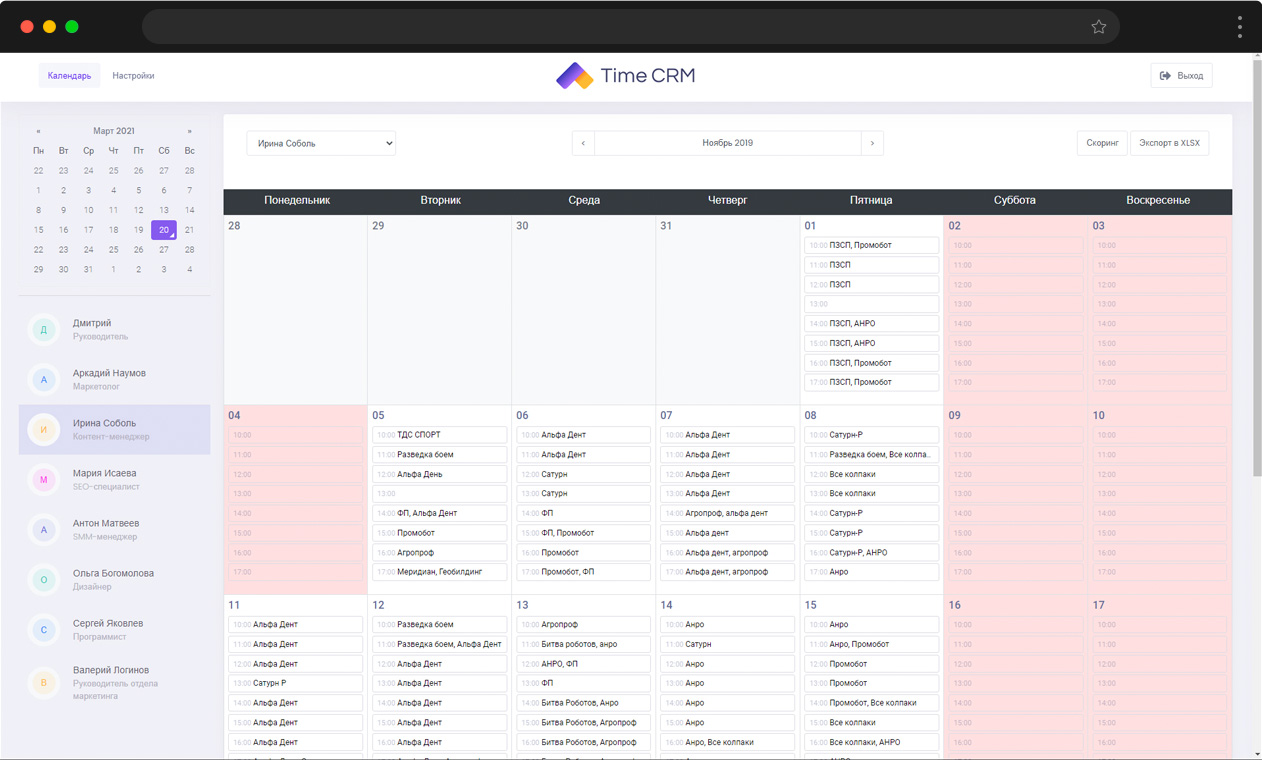The image size is (1262, 760).
Task: Click the Экспорт в XLSX button
Action: [1169, 143]
